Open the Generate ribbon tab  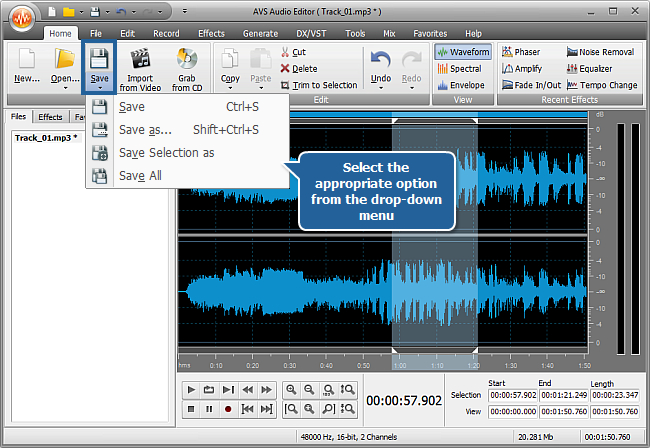[x=260, y=34]
